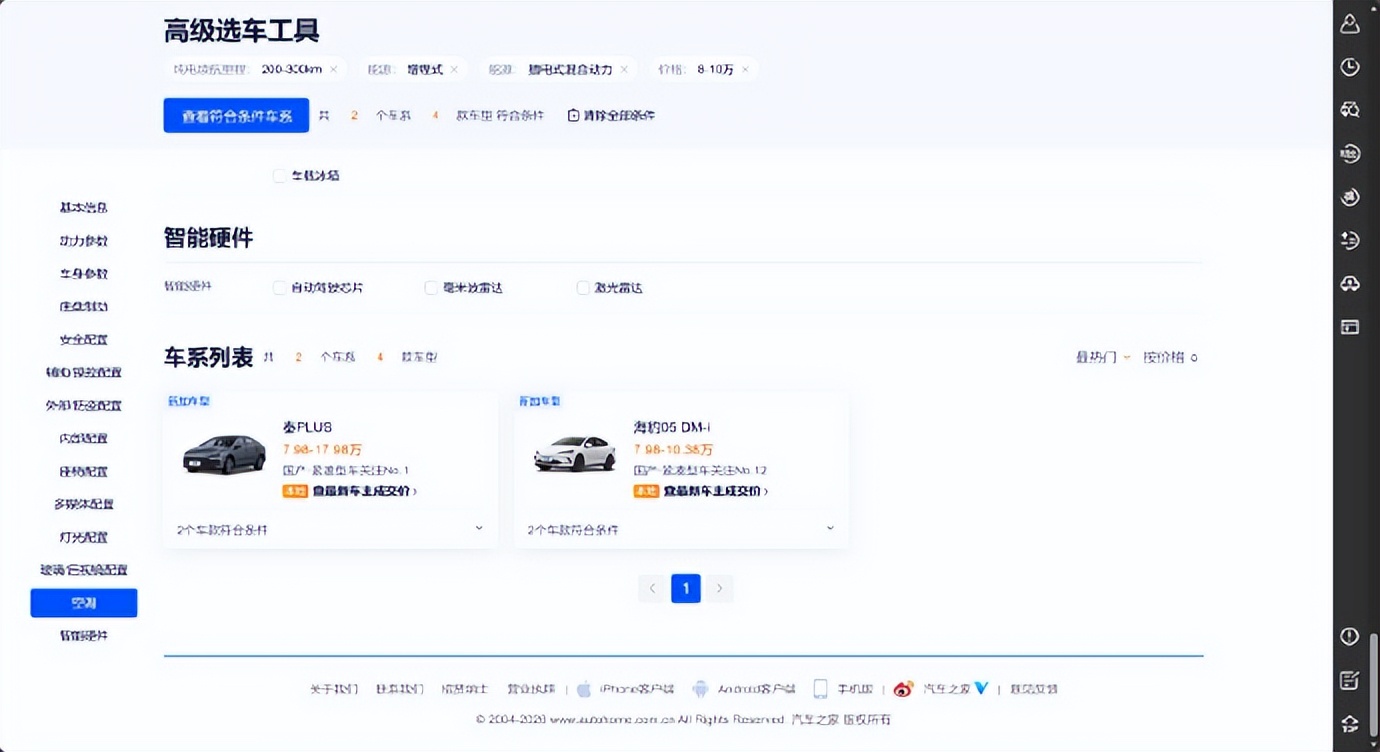
Task: Sort the car list by 按价格
Action: (x=1170, y=357)
